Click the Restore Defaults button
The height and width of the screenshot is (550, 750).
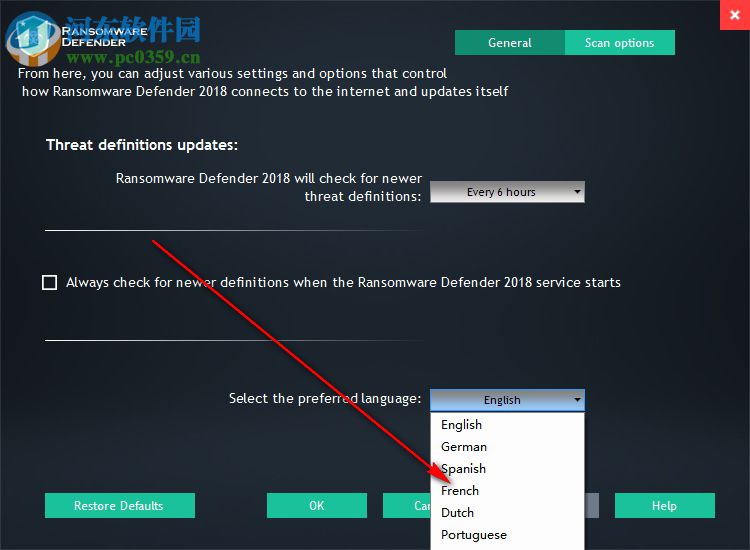tap(120, 506)
